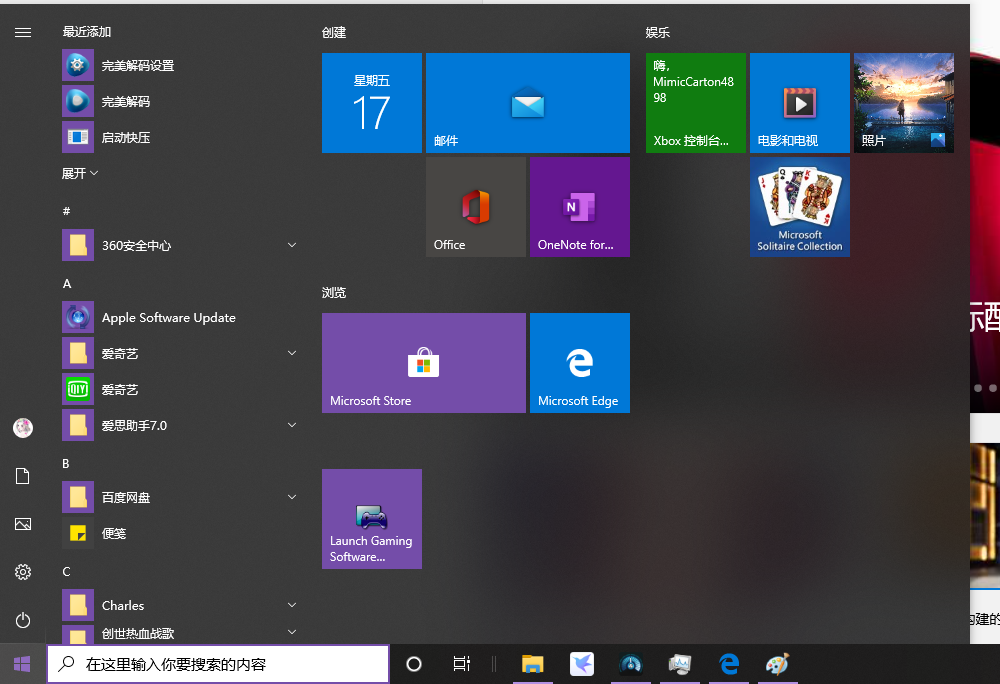Launch the green 爱奇艺 app icon
The width and height of the screenshot is (1000, 684).
(x=78, y=389)
